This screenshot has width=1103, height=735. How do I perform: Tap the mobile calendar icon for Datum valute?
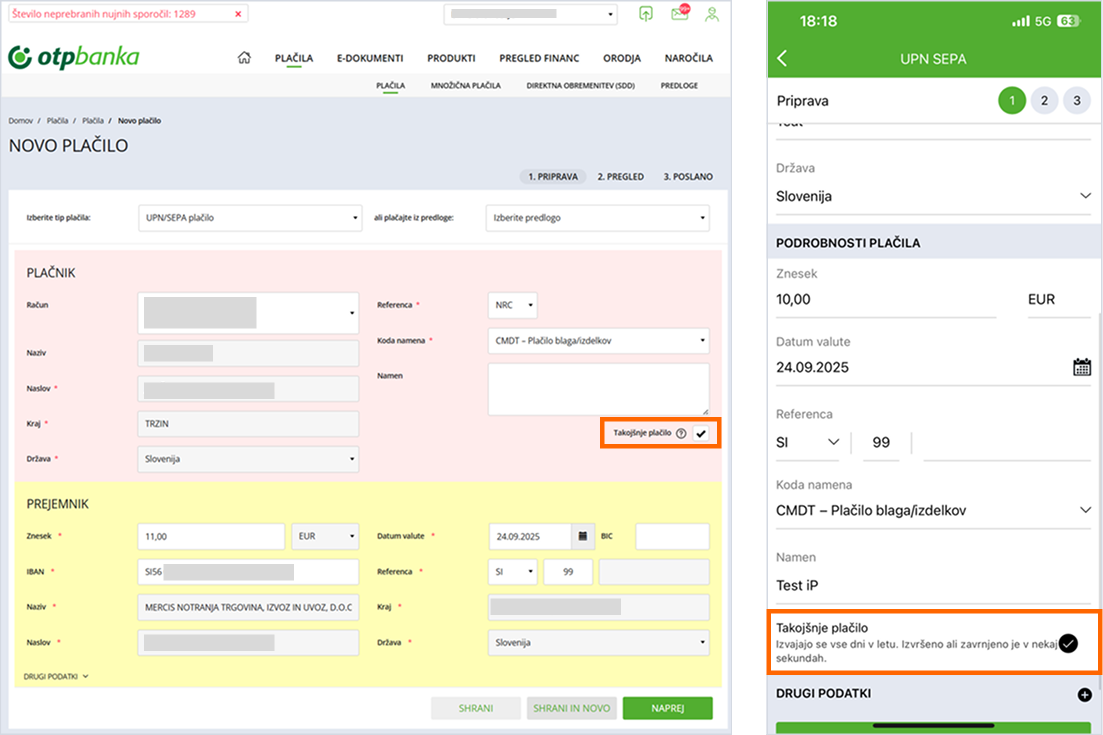click(1081, 367)
